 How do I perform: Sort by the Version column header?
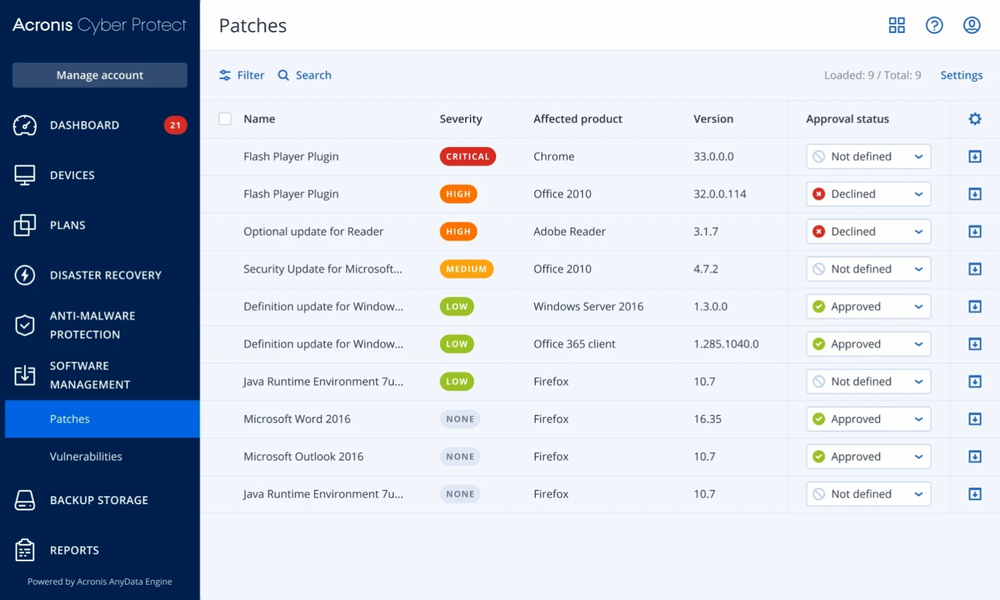[713, 119]
